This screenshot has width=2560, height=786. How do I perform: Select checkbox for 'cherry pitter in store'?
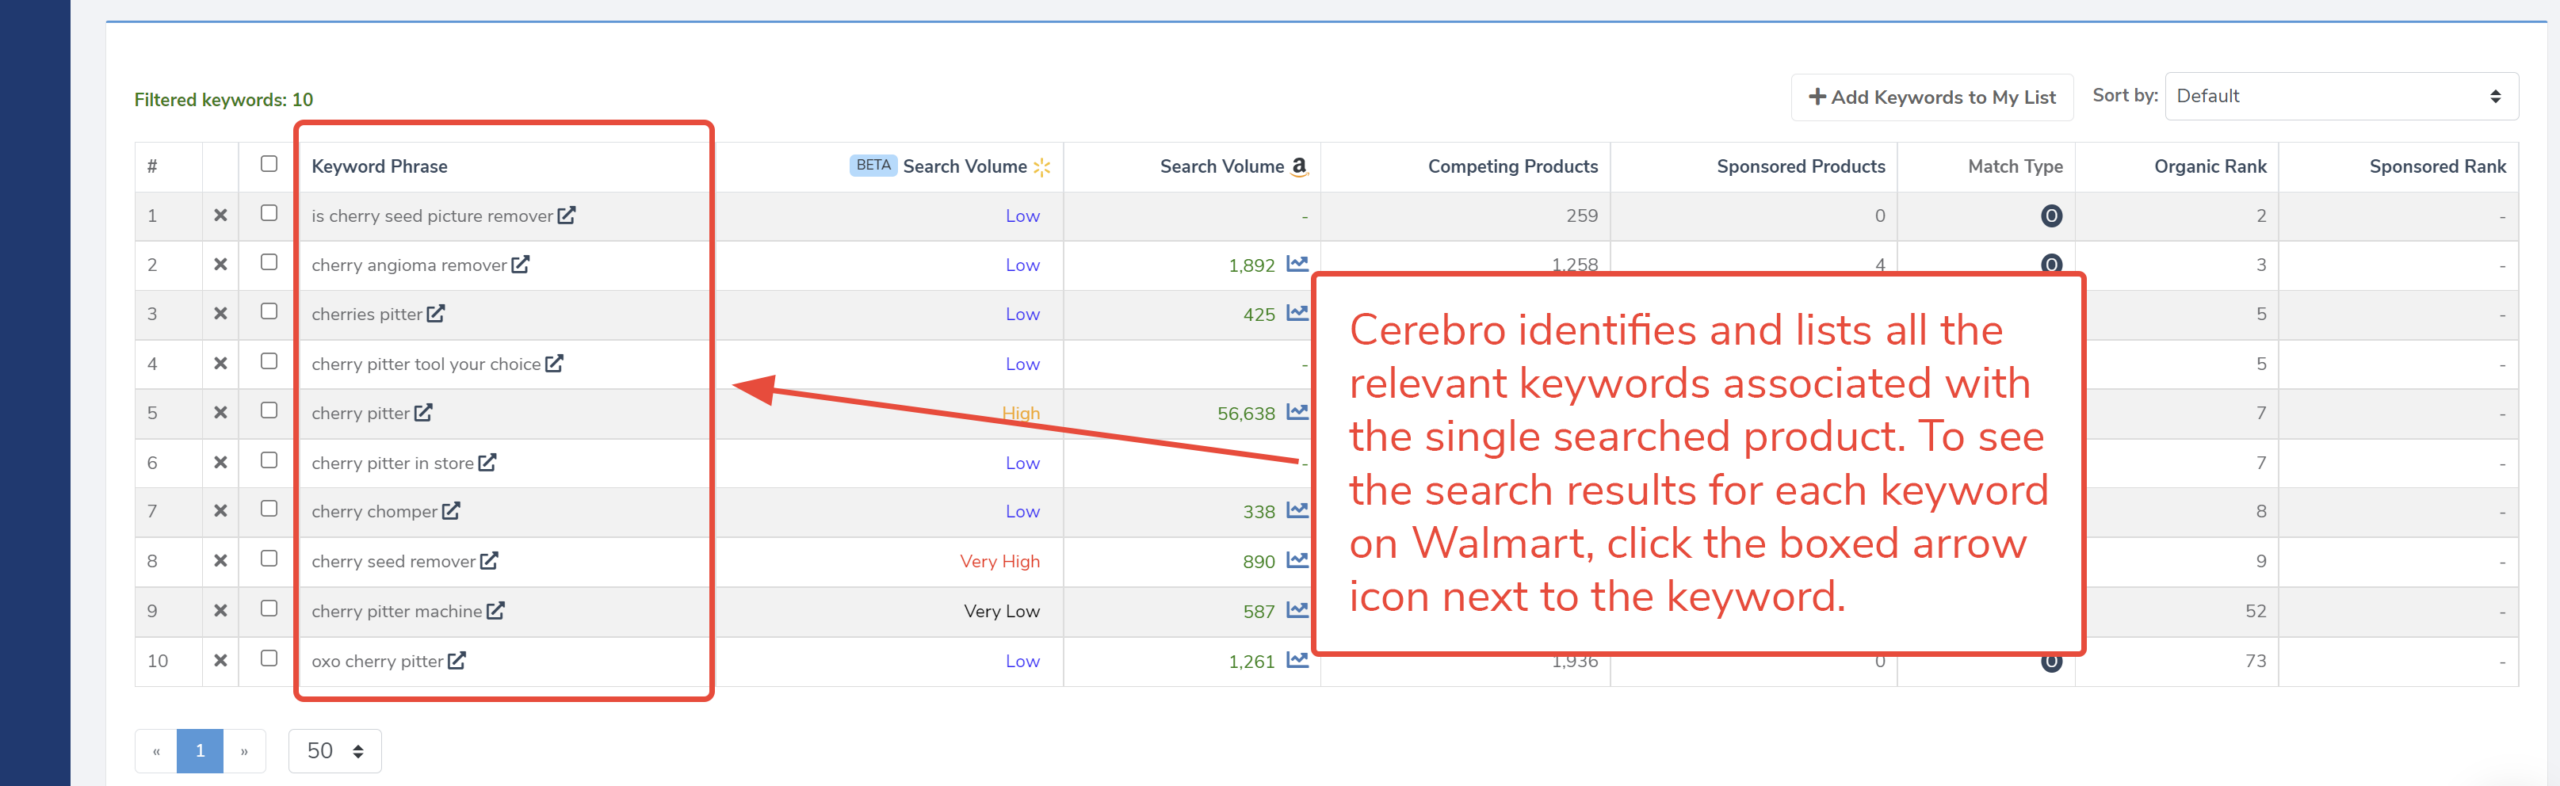click(269, 460)
